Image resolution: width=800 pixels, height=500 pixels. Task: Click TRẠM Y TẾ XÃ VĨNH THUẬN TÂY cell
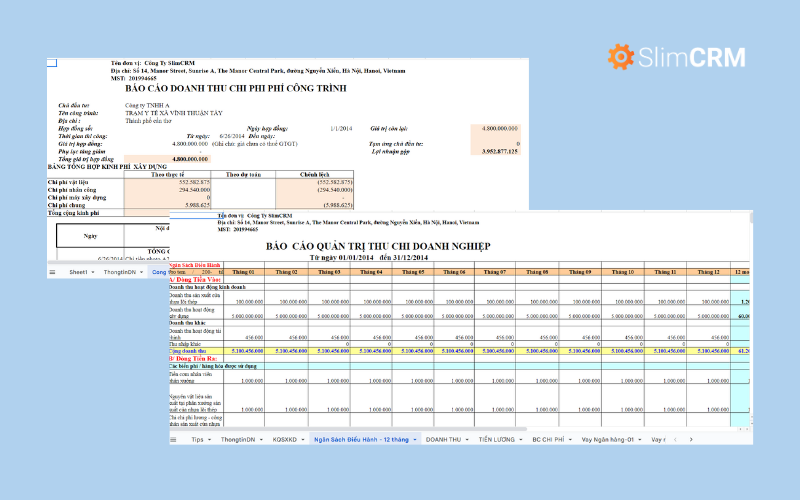tap(174, 113)
